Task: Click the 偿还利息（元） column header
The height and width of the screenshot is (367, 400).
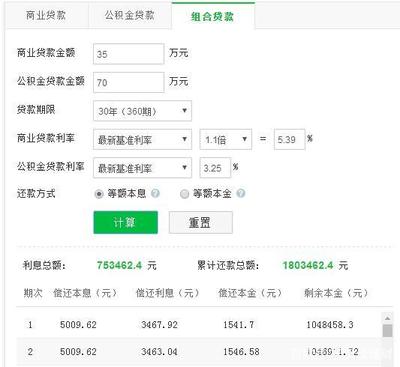Action: [168, 293]
